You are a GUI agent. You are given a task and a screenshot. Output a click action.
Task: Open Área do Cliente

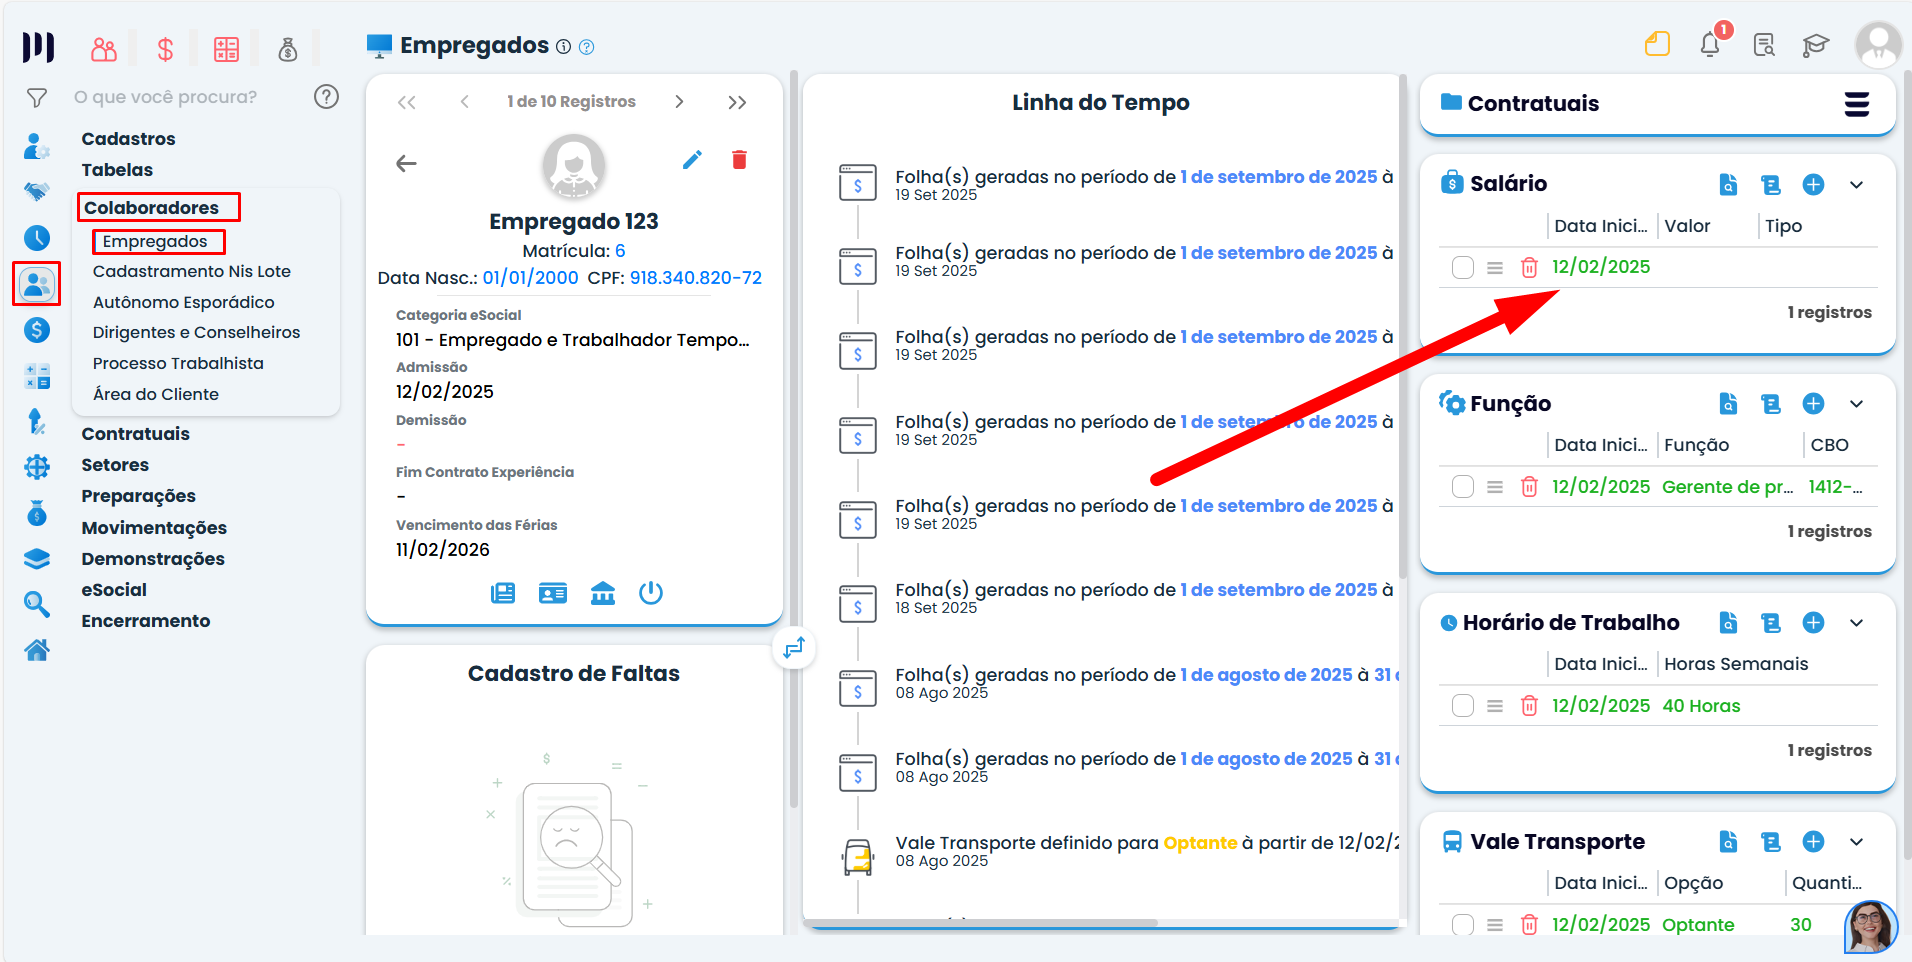click(x=156, y=394)
